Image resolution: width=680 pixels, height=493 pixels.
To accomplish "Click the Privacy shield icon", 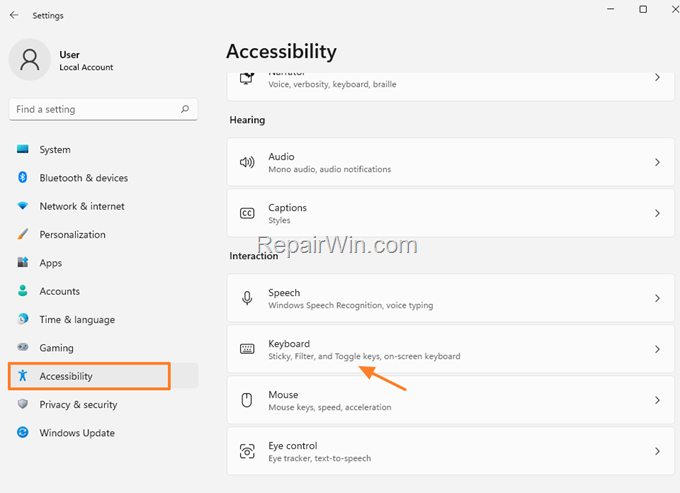I will (x=23, y=404).
